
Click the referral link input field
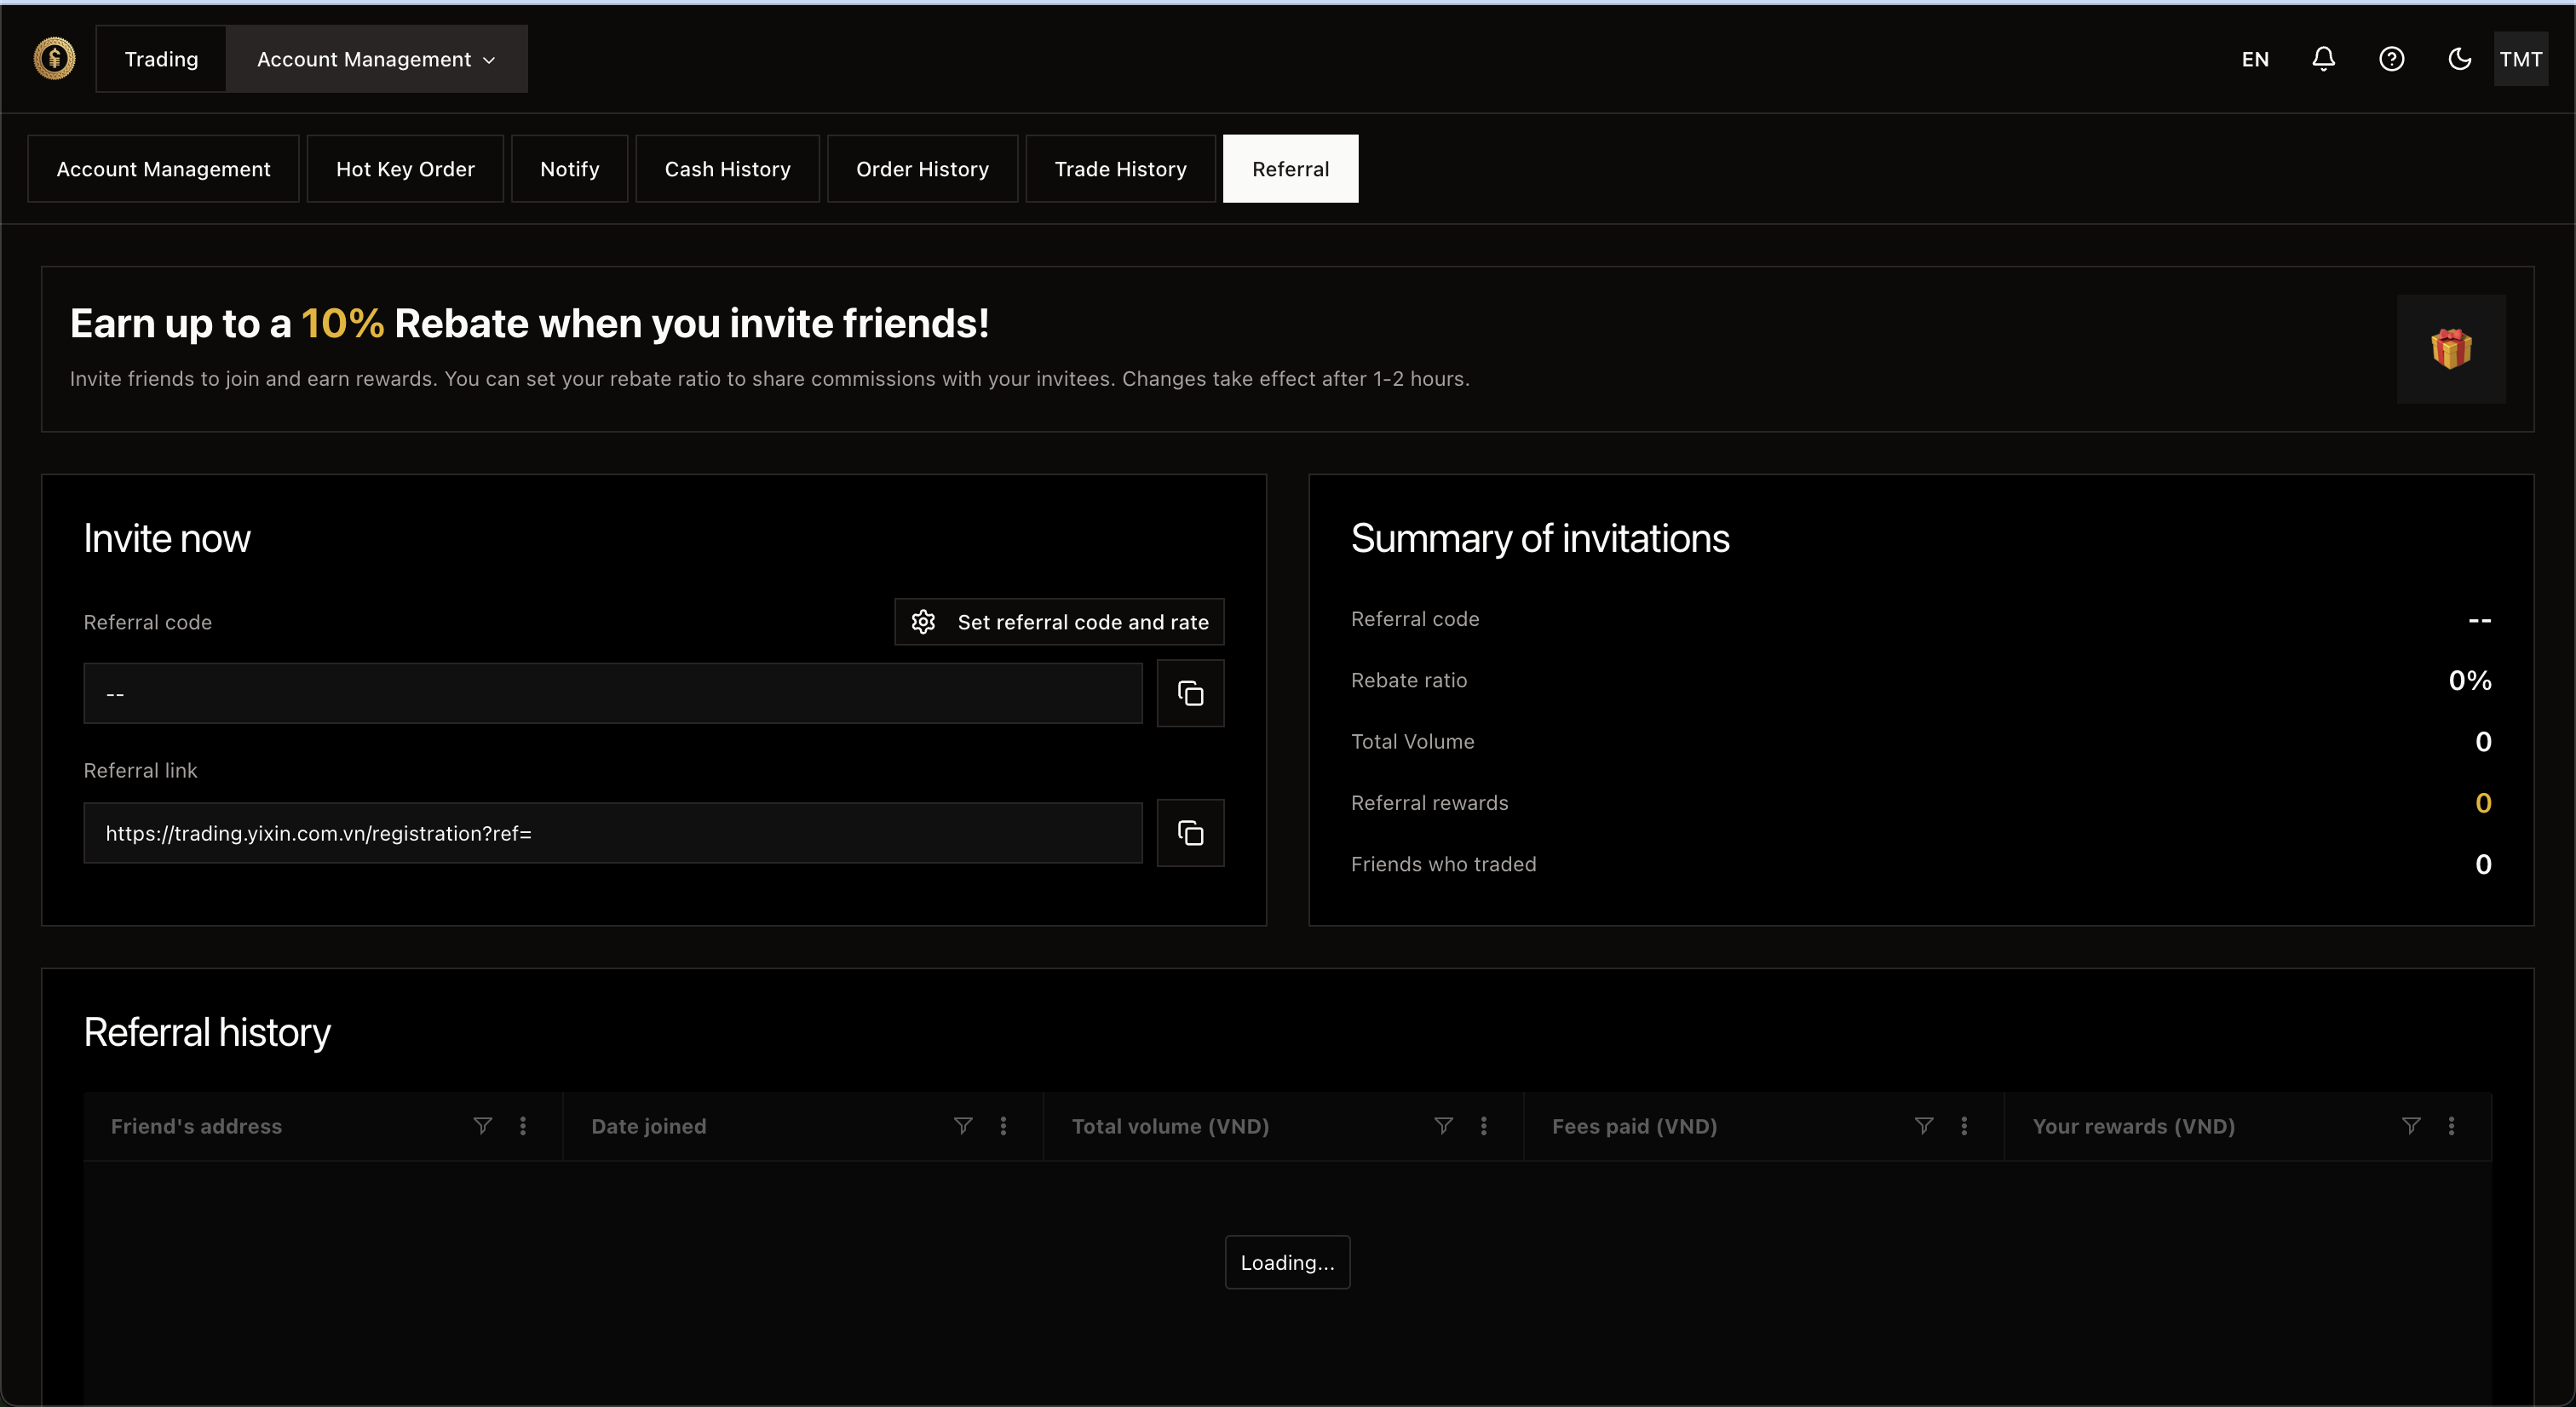point(612,833)
